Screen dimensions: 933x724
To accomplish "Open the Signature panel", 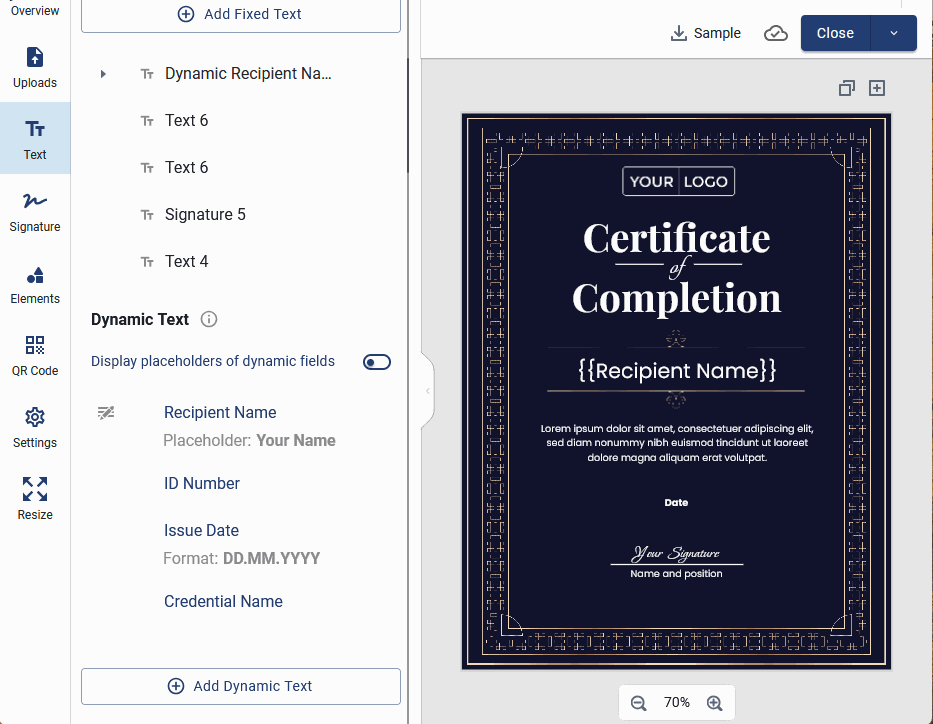I will 34,211.
